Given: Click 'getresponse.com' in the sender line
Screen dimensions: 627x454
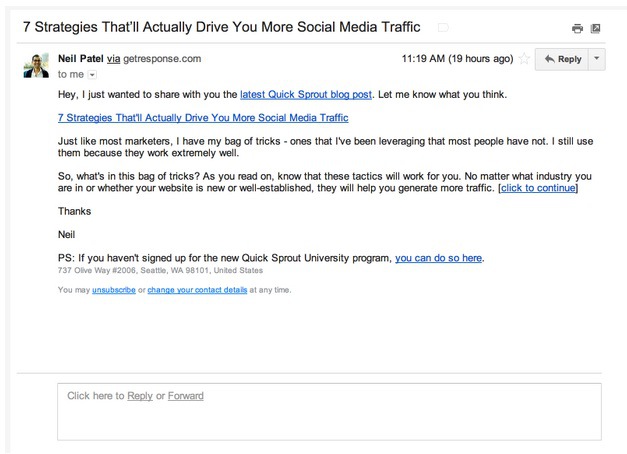Looking at the screenshot, I should pyautogui.click(x=162, y=59).
